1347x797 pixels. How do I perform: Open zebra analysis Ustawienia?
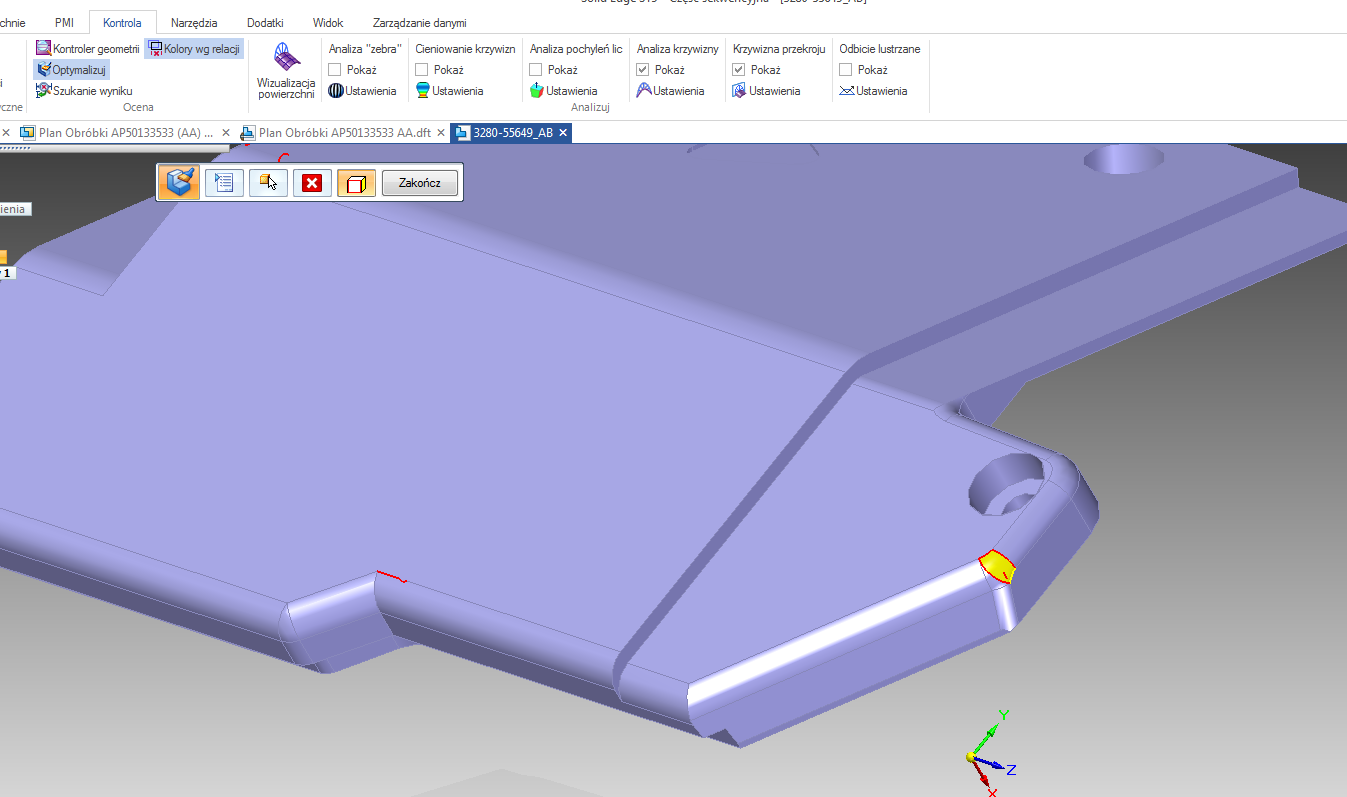click(x=363, y=91)
